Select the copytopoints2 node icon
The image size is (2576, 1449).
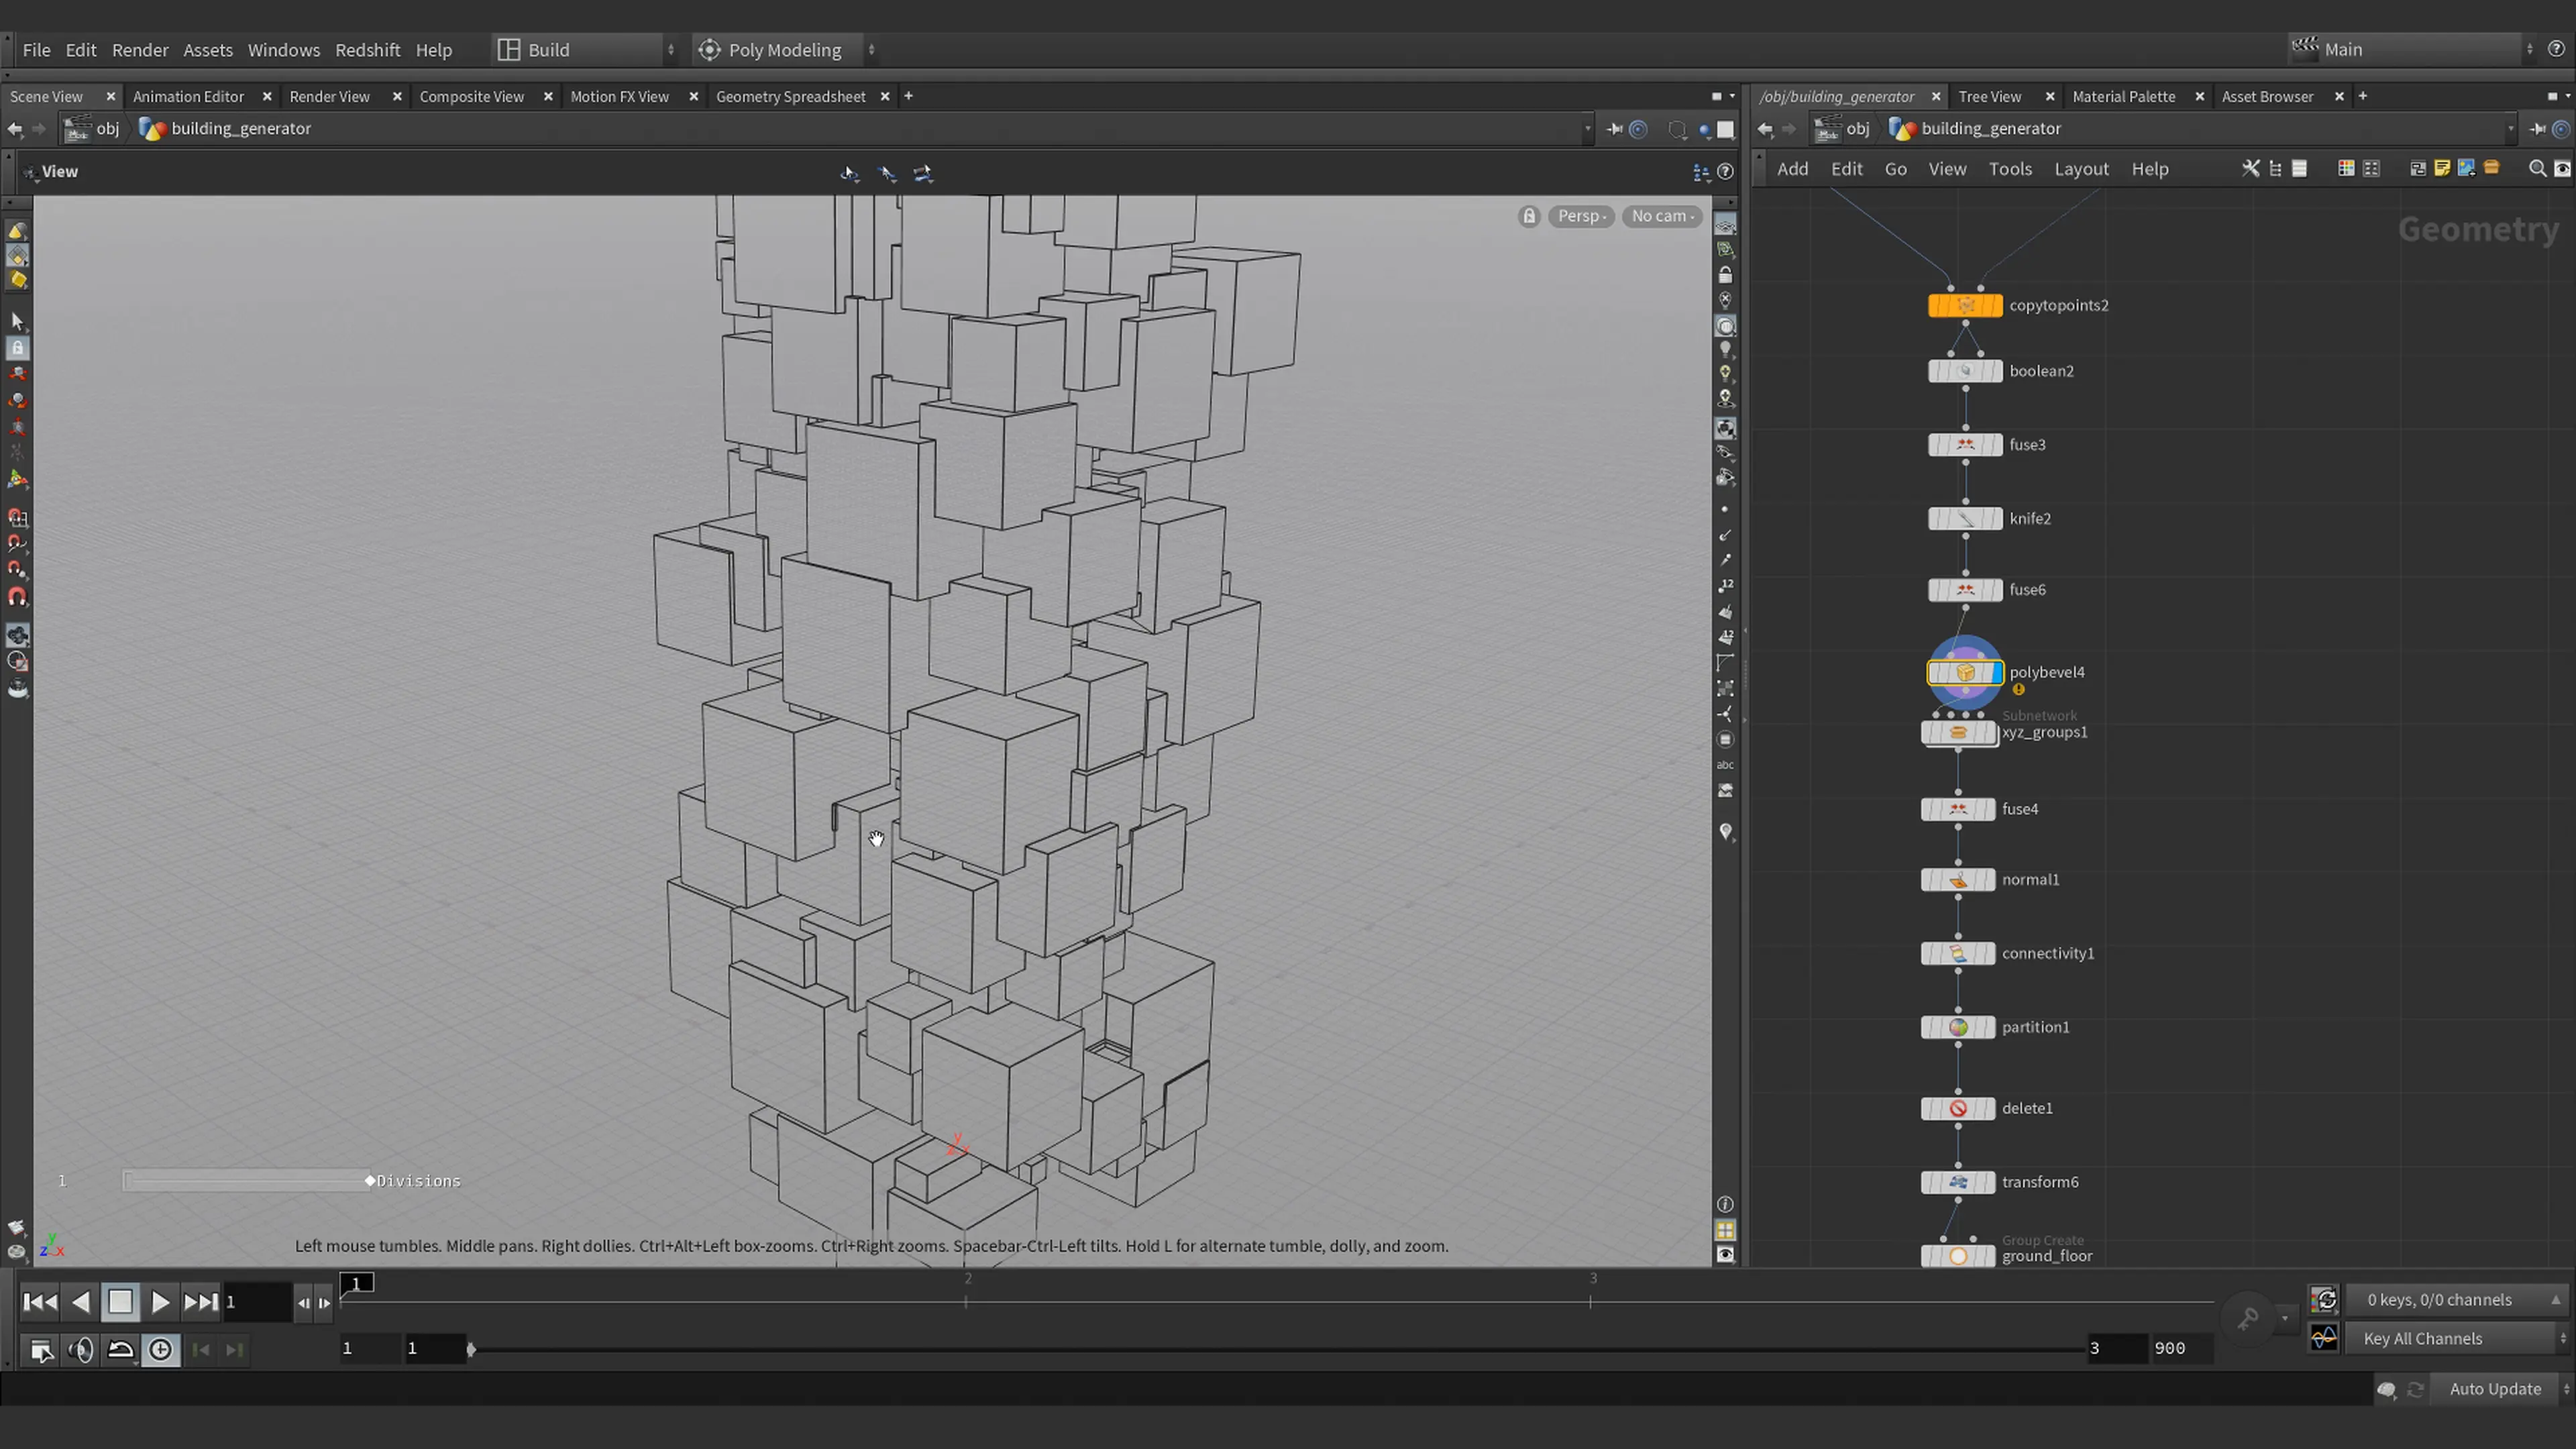tap(1964, 306)
